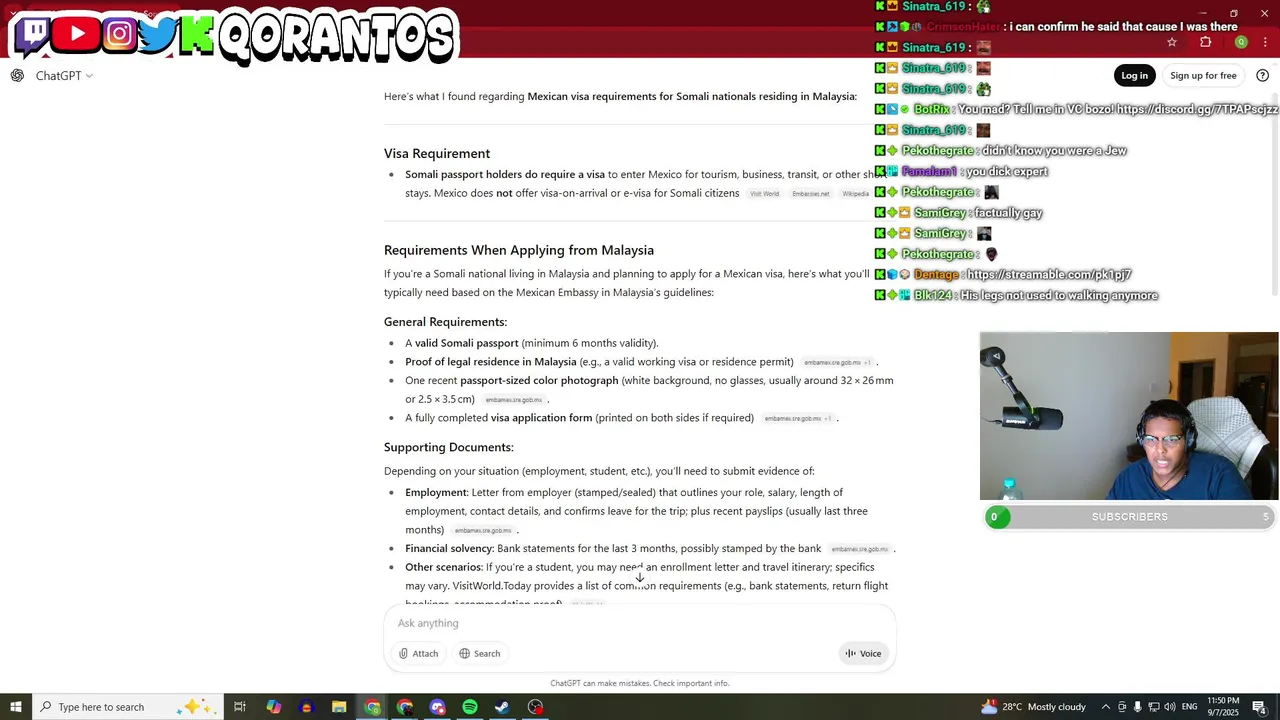Open embamex citation after bank statements line
The width and height of the screenshot is (1280, 720).
coord(859,549)
